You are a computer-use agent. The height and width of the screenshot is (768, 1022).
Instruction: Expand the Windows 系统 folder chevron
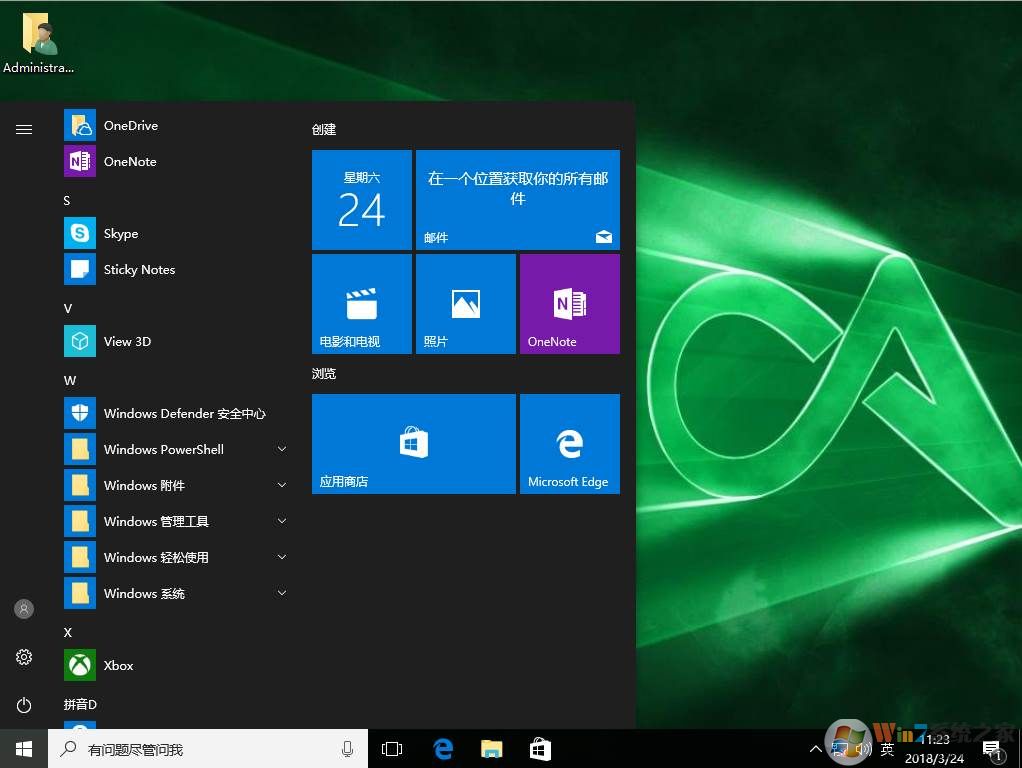click(282, 593)
